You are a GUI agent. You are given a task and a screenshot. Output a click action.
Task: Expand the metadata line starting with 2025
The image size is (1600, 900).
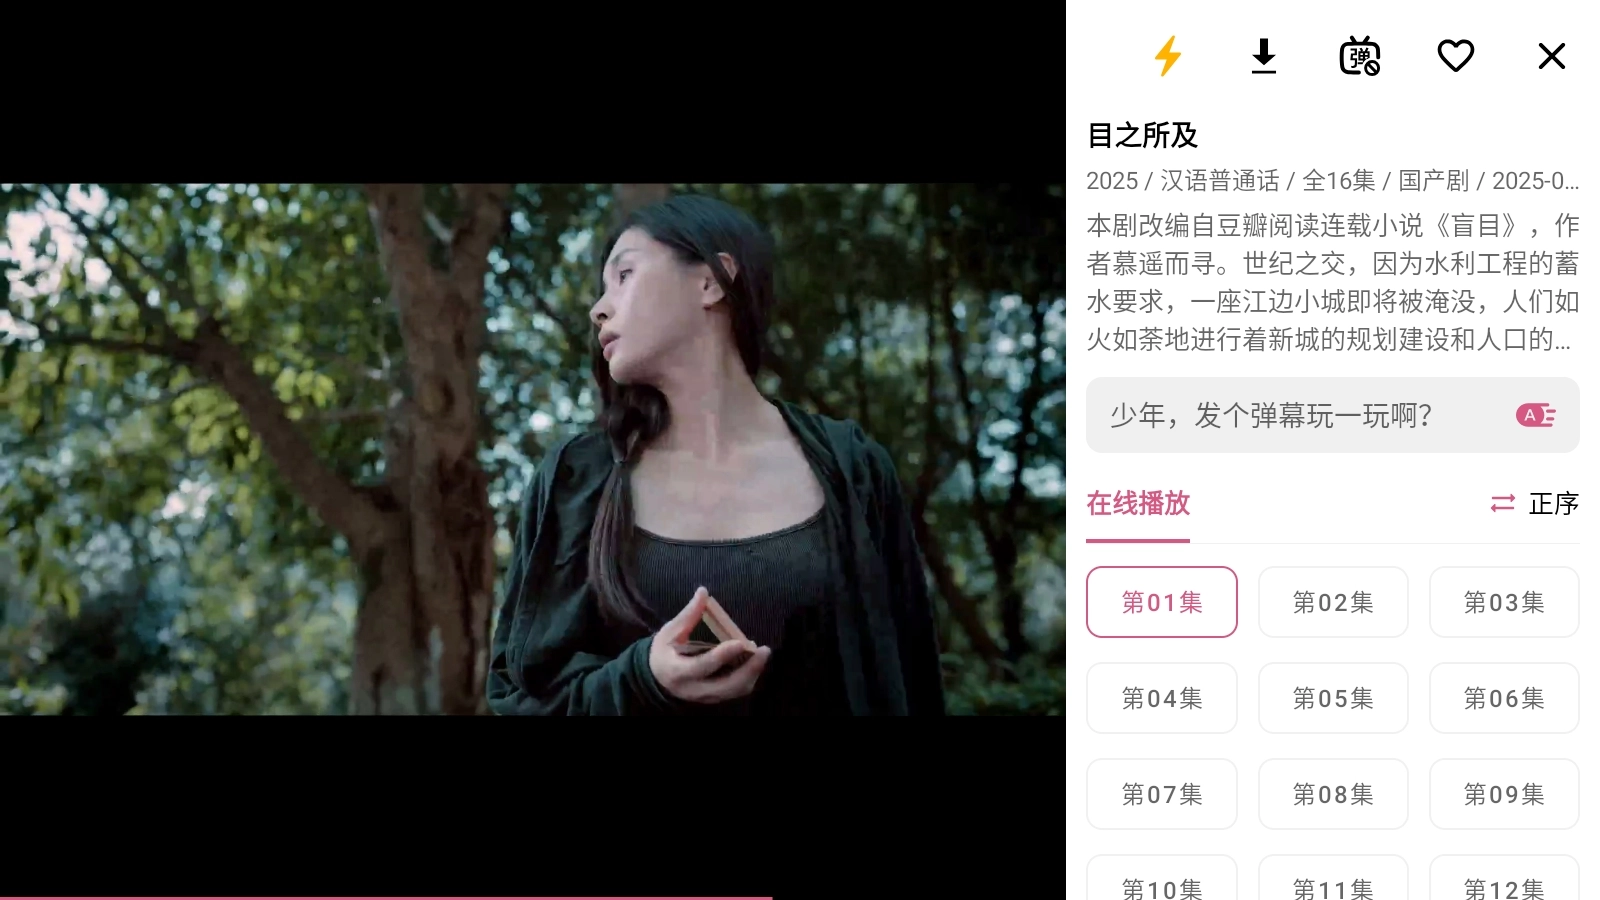1333,181
